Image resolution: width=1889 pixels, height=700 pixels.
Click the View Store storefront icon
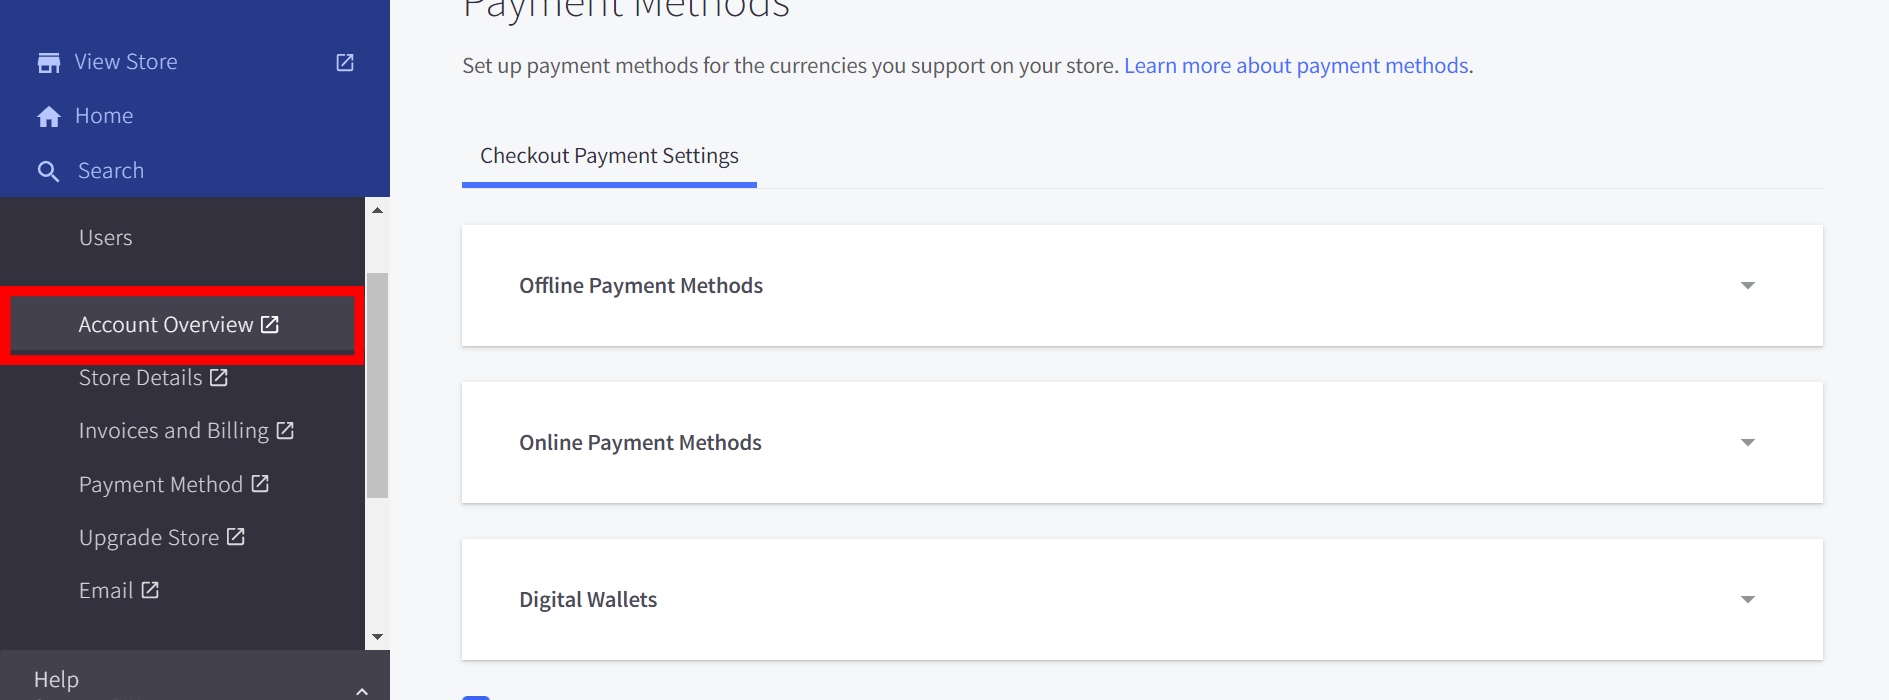coord(48,63)
